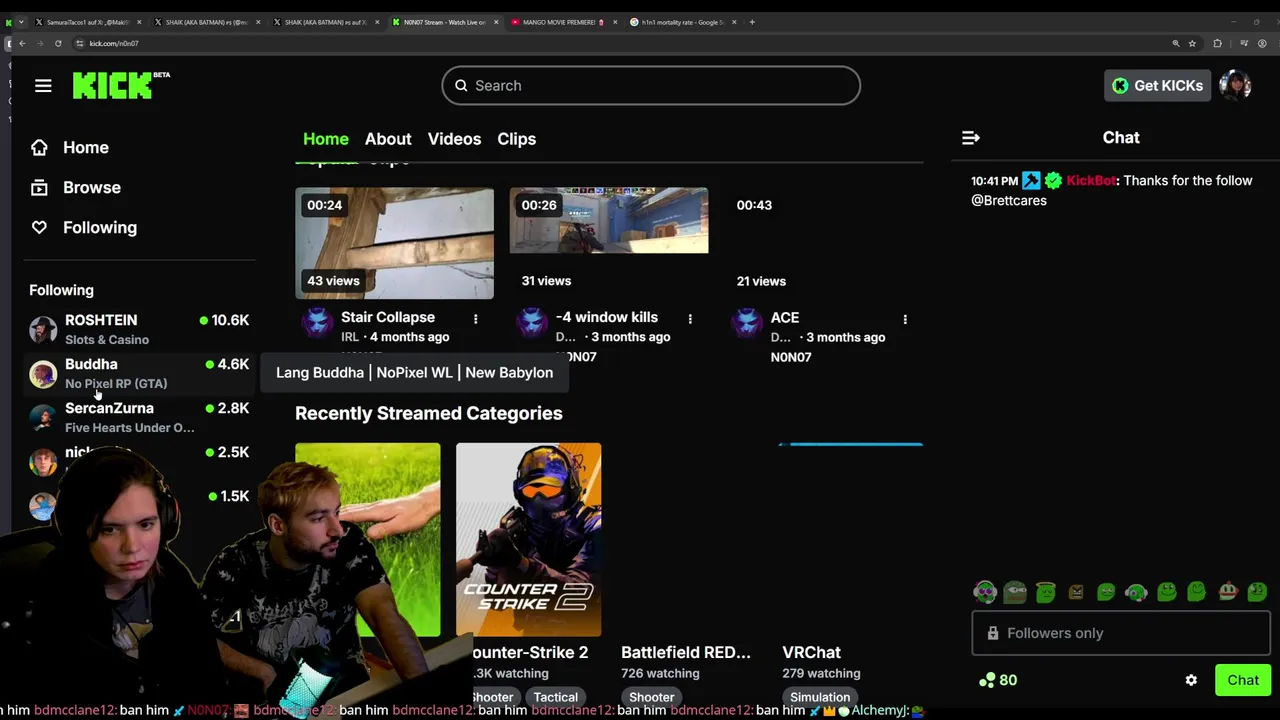Open a new browser tab
The height and width of the screenshot is (720, 1280).
pyautogui.click(x=753, y=22)
